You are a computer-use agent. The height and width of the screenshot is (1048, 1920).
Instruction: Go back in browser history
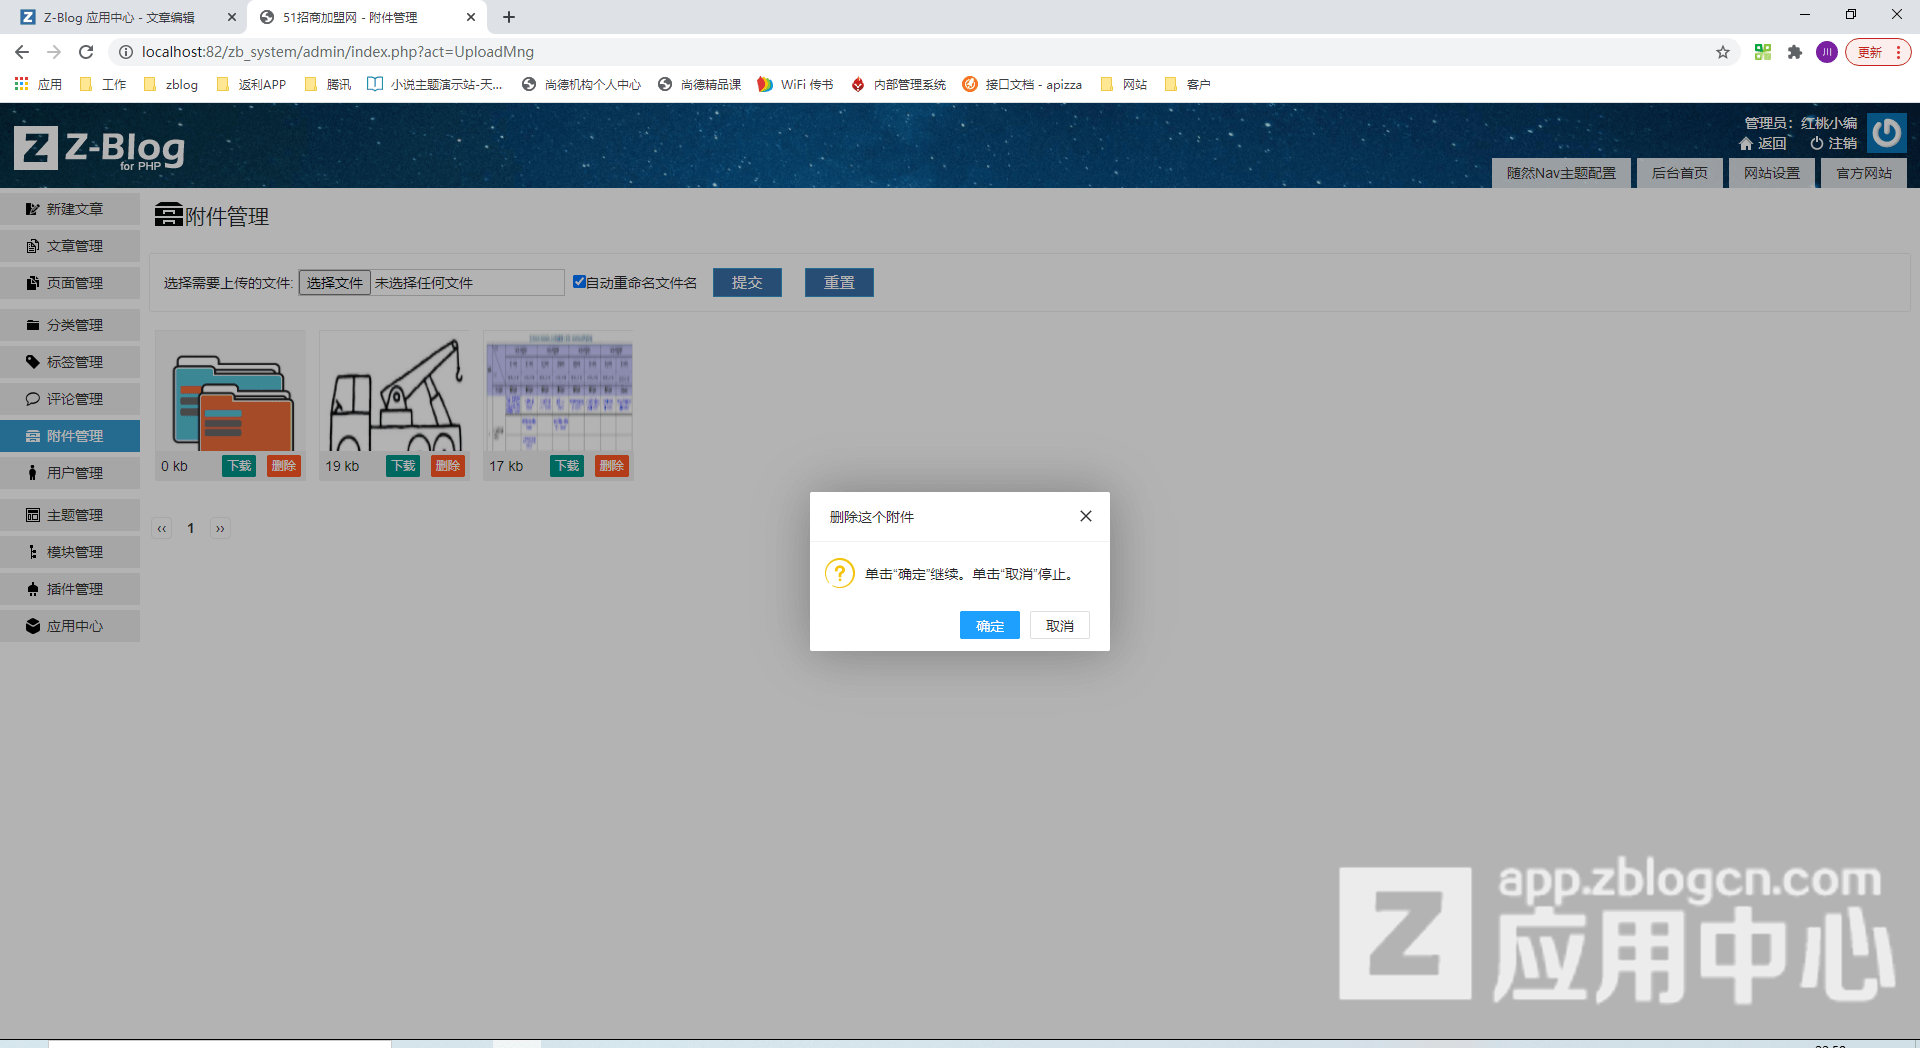click(22, 52)
